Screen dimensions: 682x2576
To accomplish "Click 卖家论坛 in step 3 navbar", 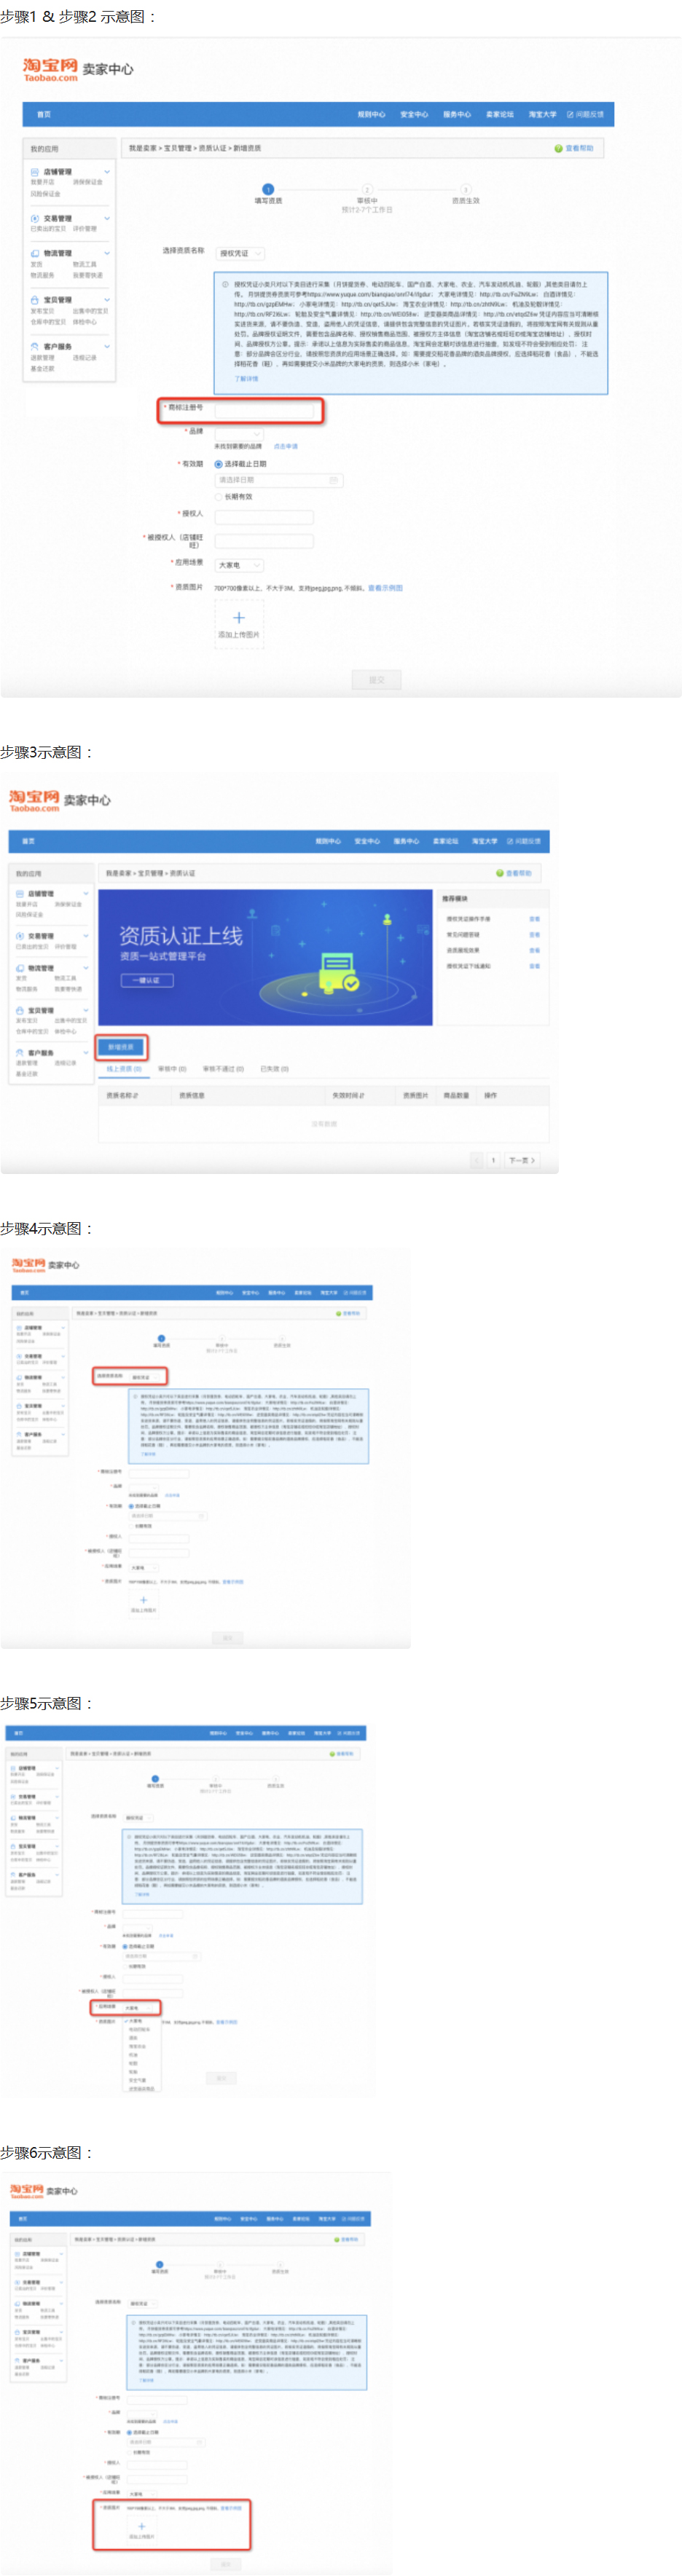I will [x=445, y=841].
